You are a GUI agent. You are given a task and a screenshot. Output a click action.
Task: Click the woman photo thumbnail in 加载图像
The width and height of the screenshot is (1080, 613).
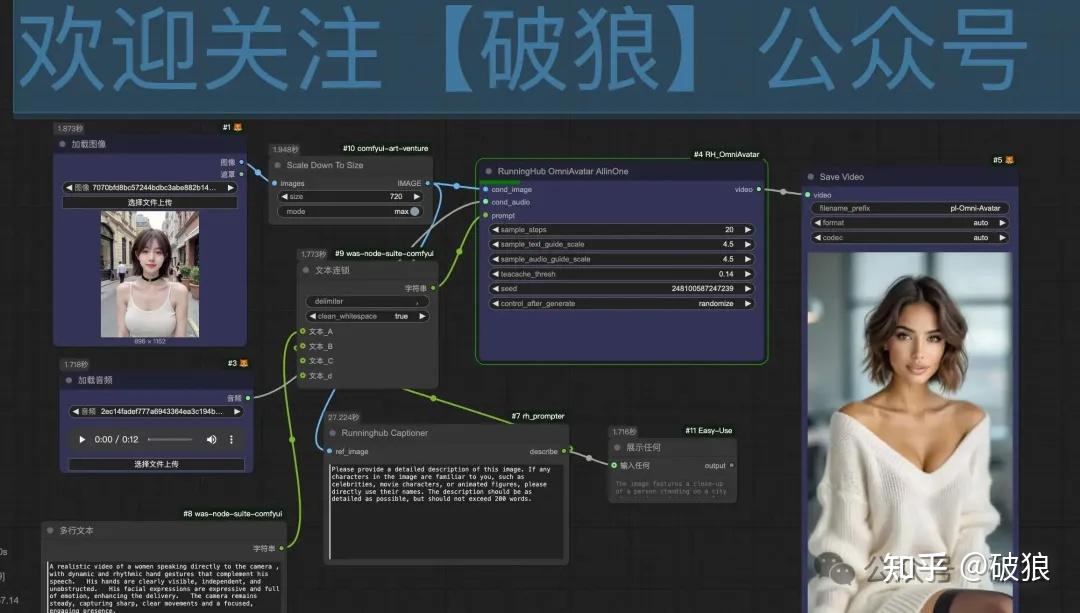point(151,274)
